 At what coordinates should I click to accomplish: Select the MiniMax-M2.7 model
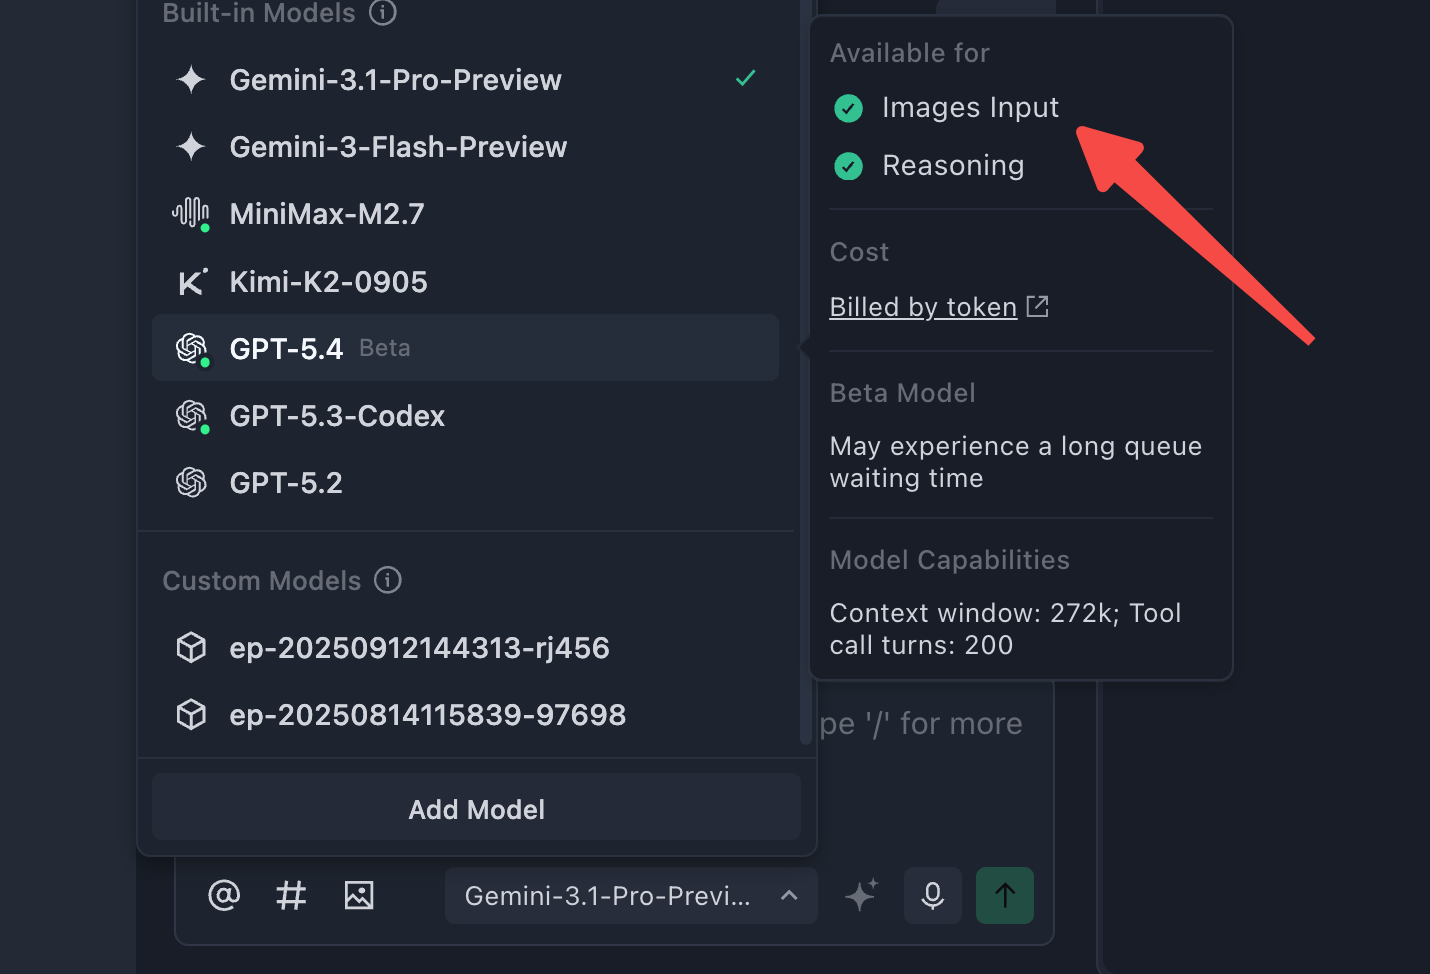(x=465, y=214)
